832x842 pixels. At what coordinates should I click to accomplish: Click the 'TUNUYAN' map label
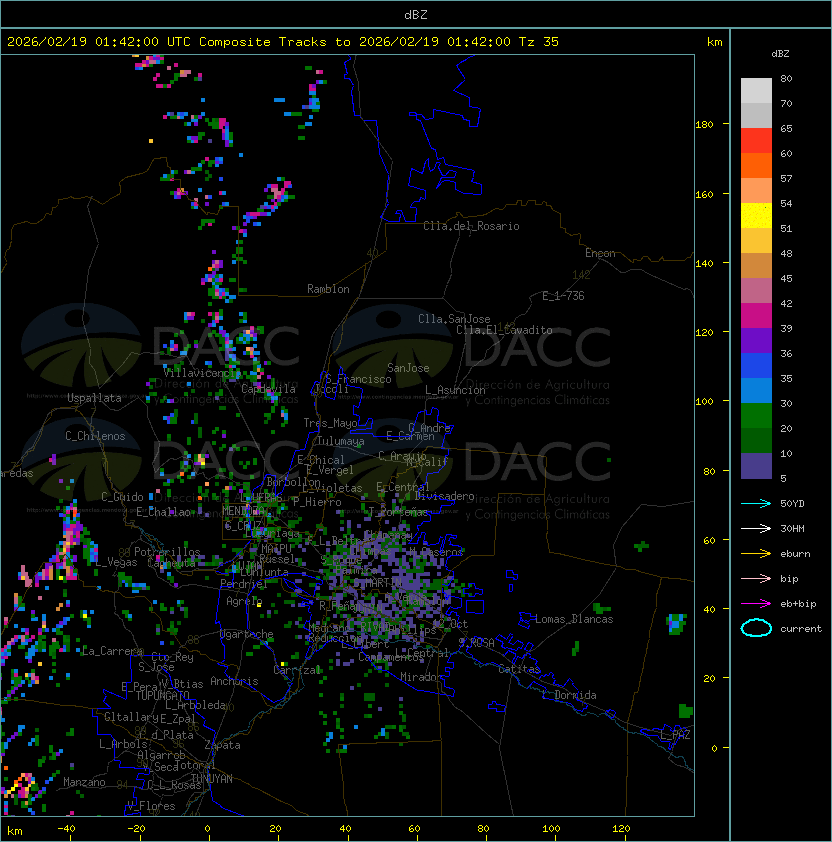point(212,779)
